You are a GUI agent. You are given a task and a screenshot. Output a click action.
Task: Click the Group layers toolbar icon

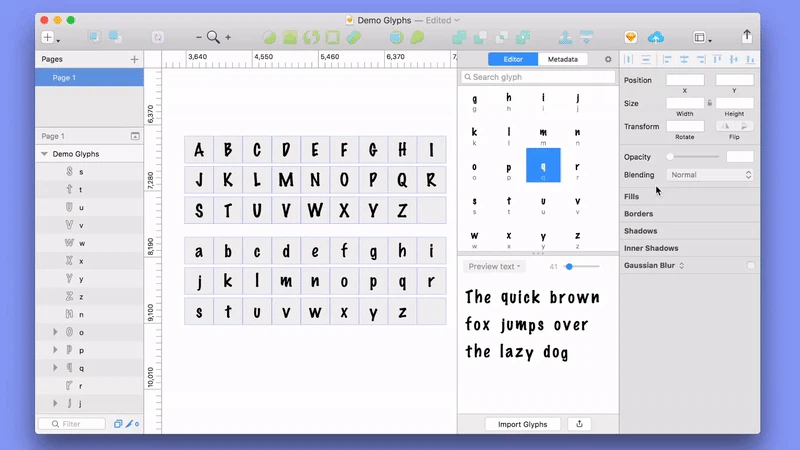[x=94, y=37]
